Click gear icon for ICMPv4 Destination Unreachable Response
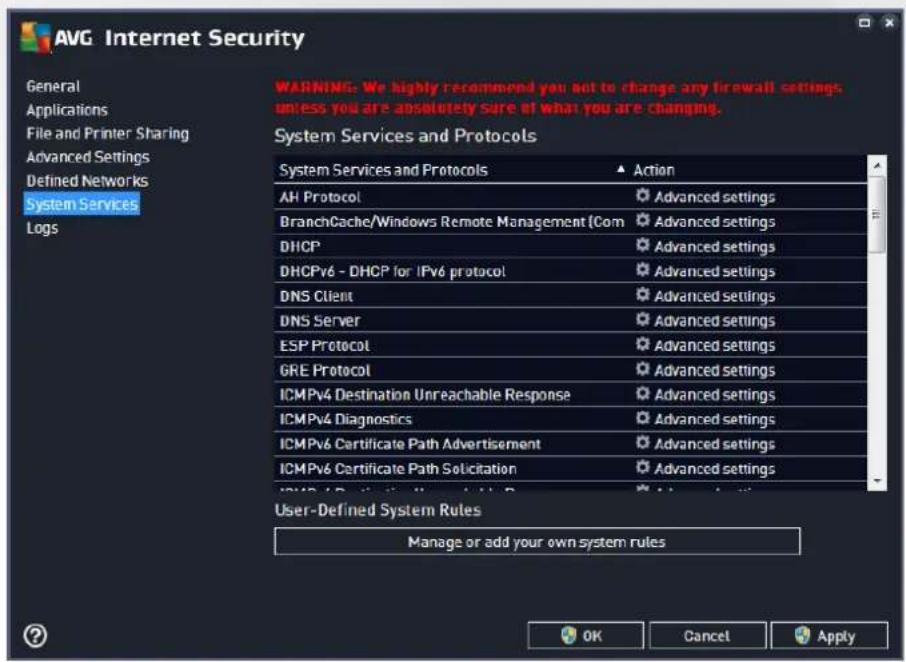The height and width of the screenshot is (662, 906). pyautogui.click(x=643, y=393)
